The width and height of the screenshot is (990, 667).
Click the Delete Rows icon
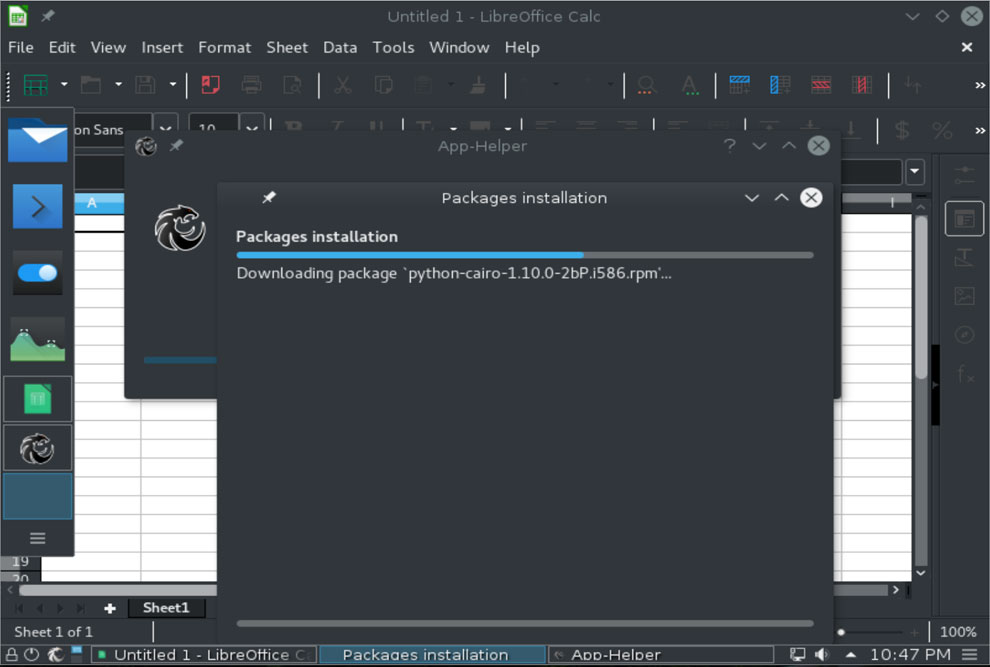821,85
